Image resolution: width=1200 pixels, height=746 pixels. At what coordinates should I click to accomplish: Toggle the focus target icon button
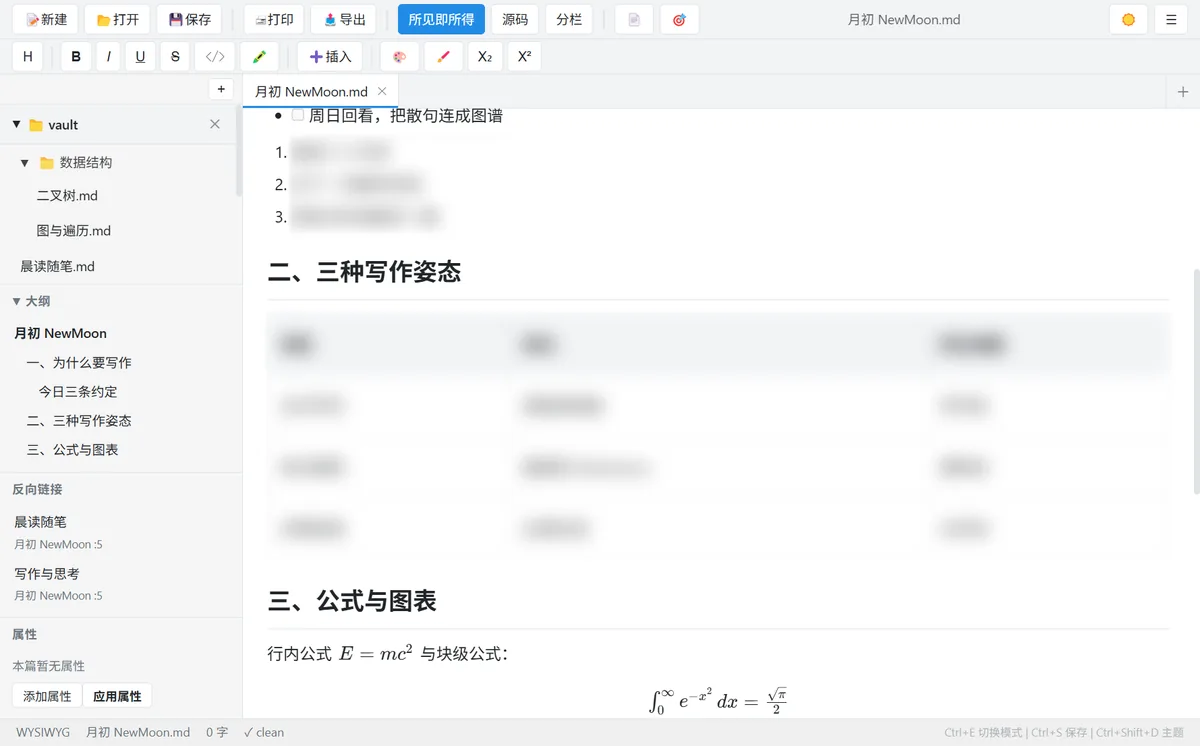679,19
